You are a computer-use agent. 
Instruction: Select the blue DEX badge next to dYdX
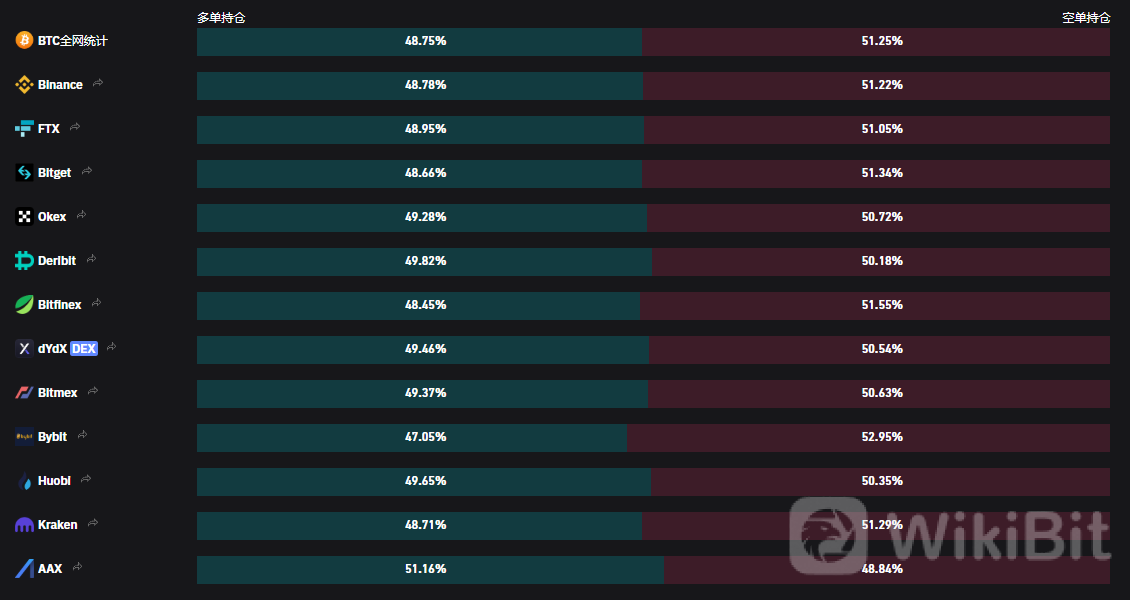84,349
